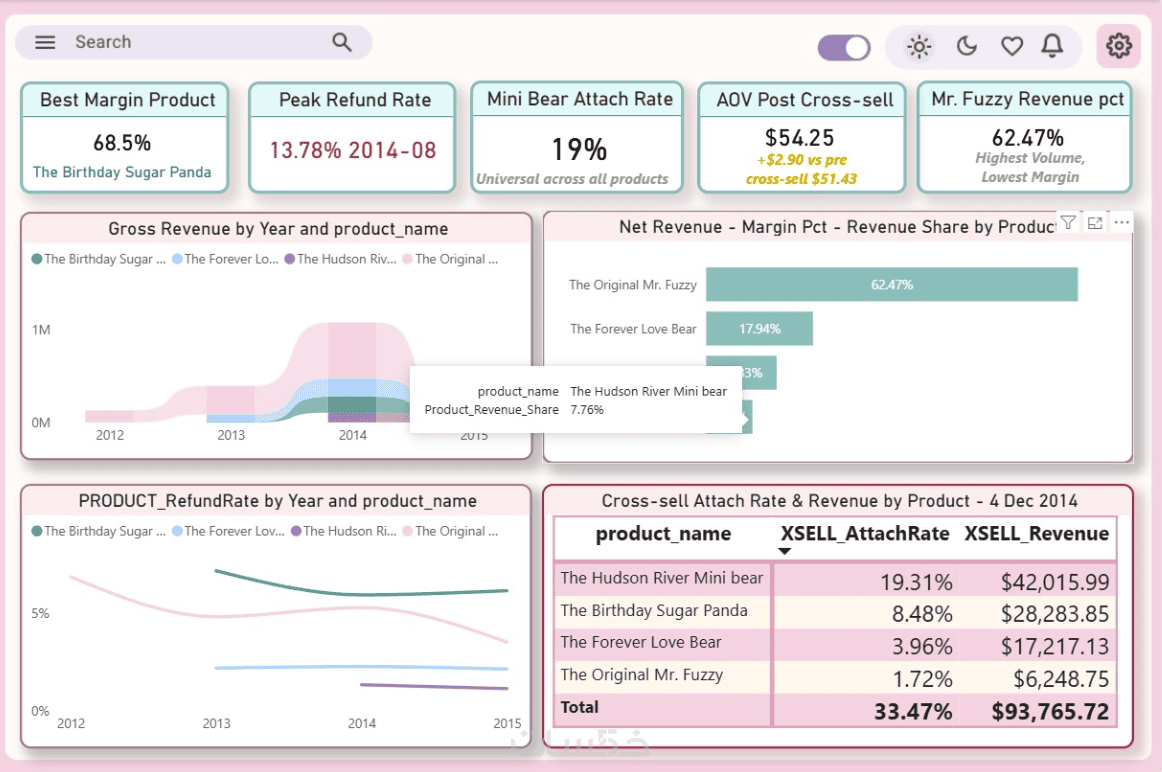The image size is (1162, 772).
Task: Toggle The Birthday Sugar legend in Gross Revenue chart
Action: tap(99, 259)
